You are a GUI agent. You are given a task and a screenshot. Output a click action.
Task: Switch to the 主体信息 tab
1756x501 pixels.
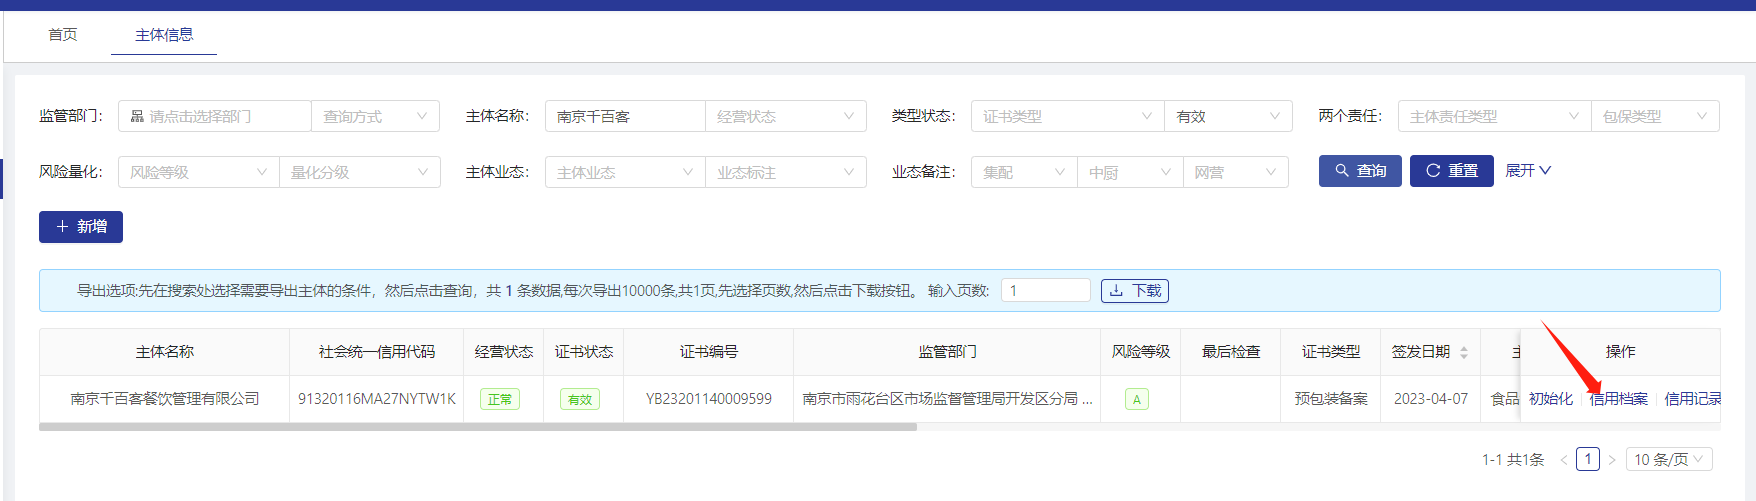164,35
